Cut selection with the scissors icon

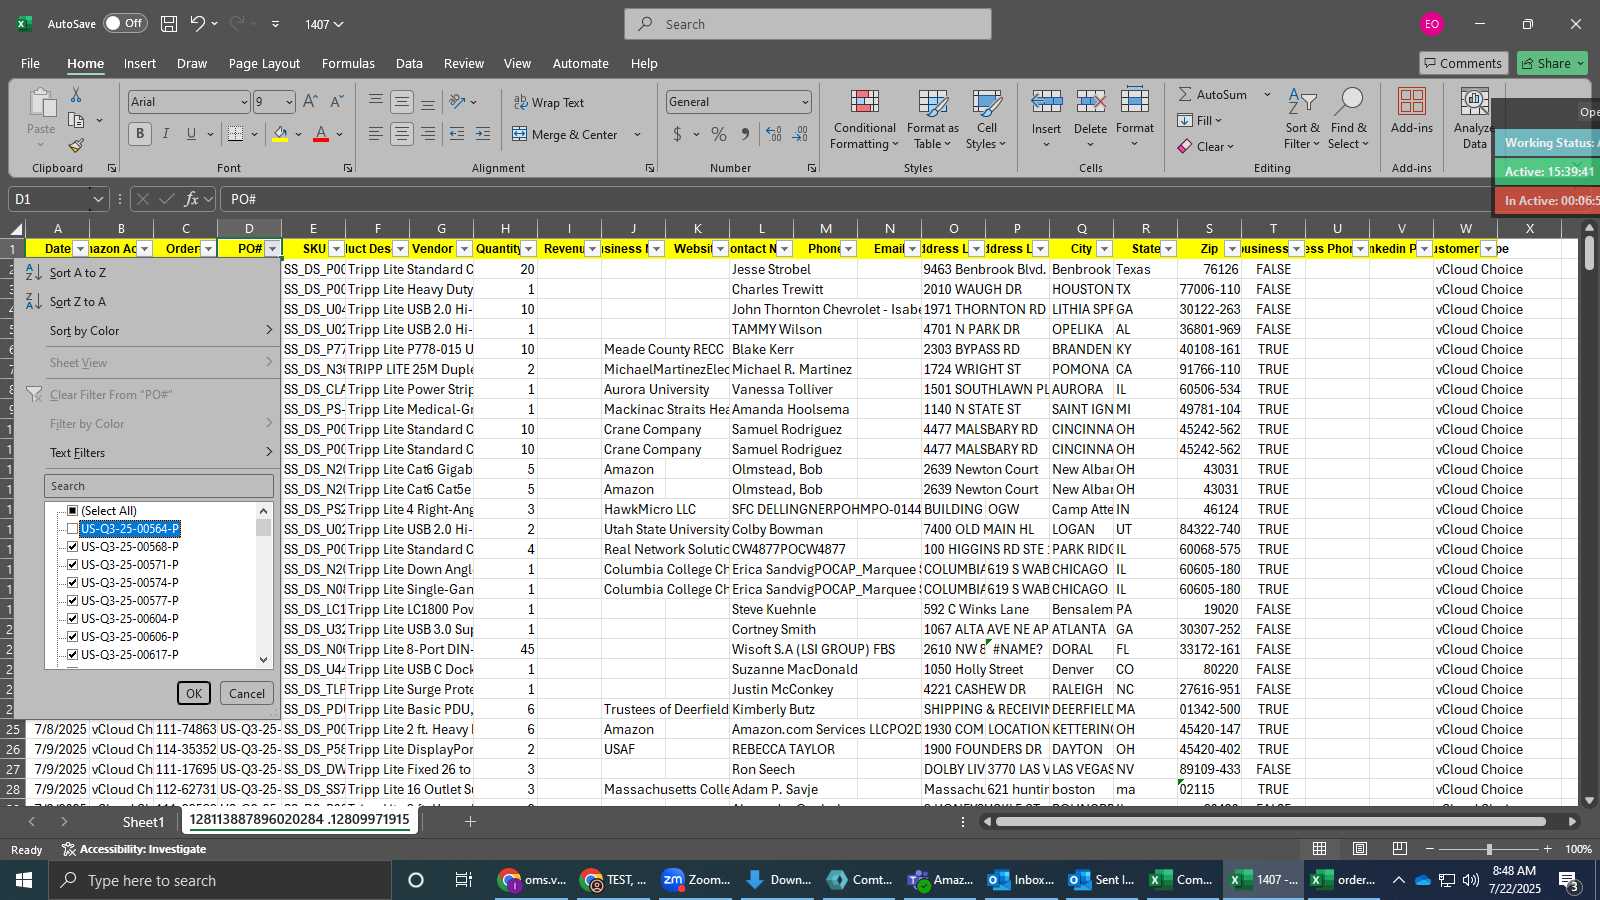click(x=76, y=94)
